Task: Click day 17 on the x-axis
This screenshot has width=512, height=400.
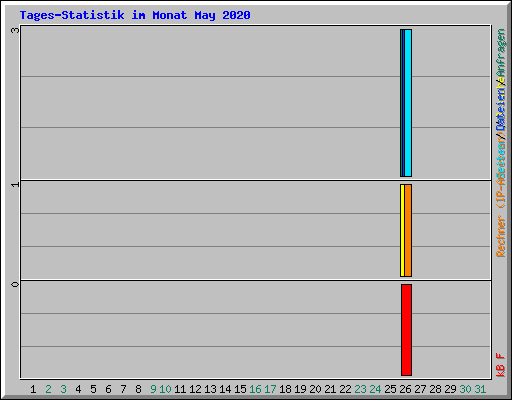Action: point(270,389)
